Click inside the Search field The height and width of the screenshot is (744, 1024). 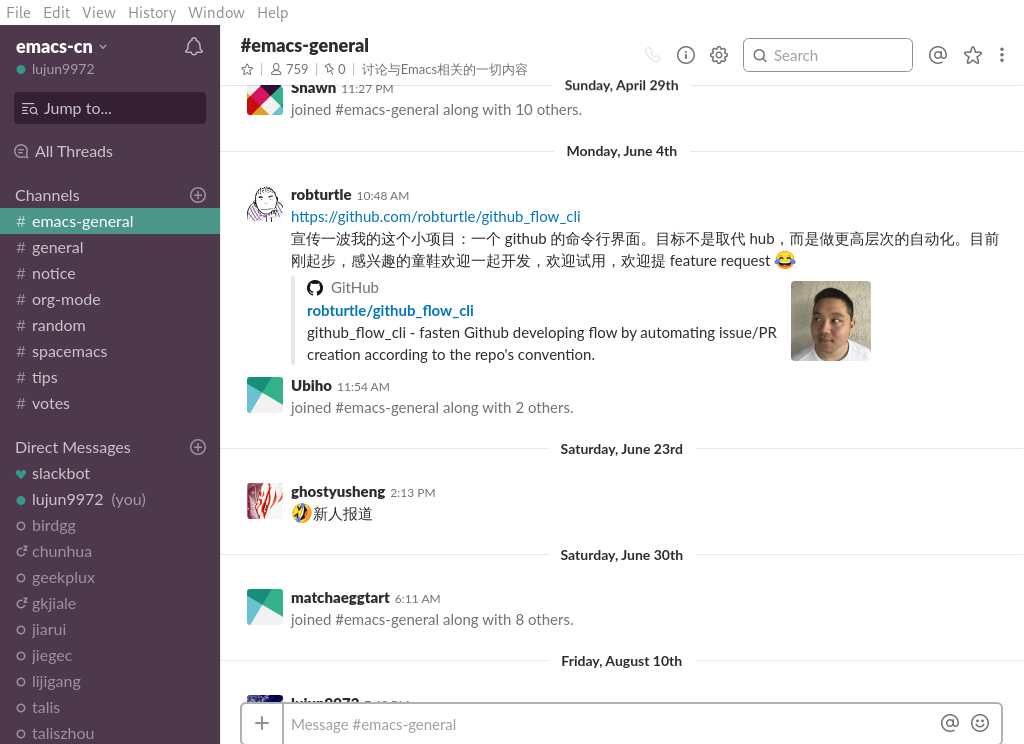tap(828, 55)
